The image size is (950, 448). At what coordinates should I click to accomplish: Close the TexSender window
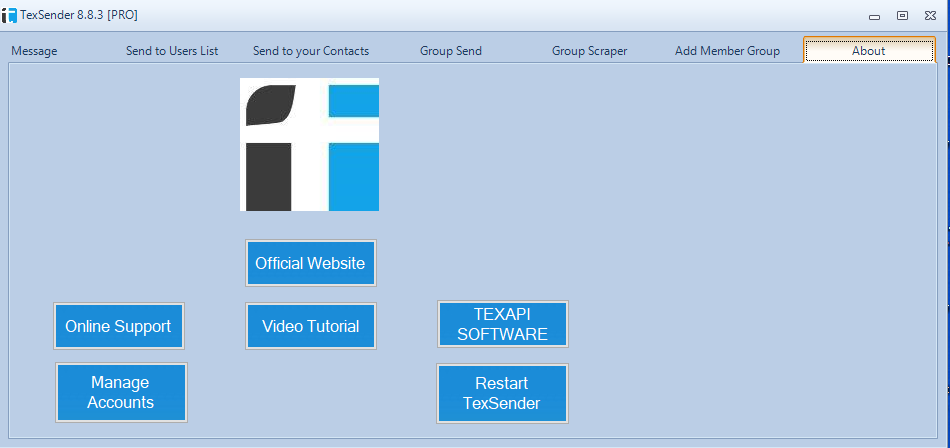tap(930, 16)
